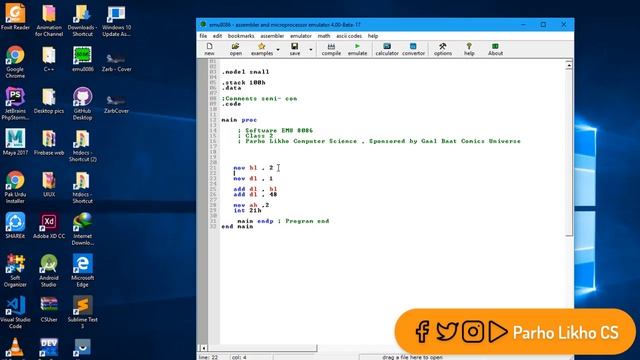This screenshot has height=360, width=640.
Task: Select the Maya 2017 desktop icon
Action: (x=15, y=142)
